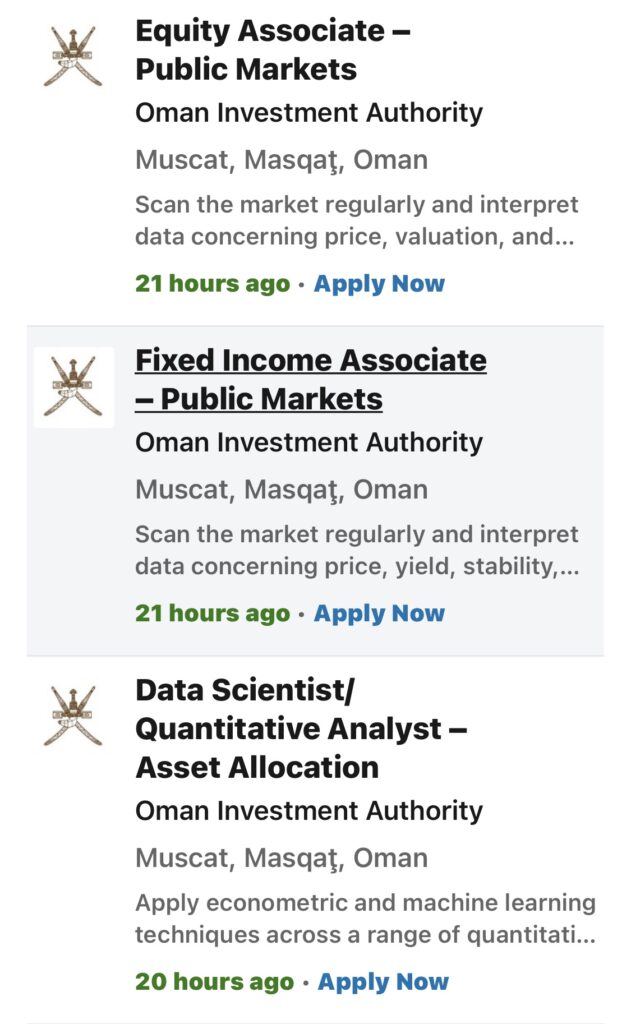Click the econometric and machine learning description
The width and height of the screenshot is (631, 1024).
tap(365, 919)
